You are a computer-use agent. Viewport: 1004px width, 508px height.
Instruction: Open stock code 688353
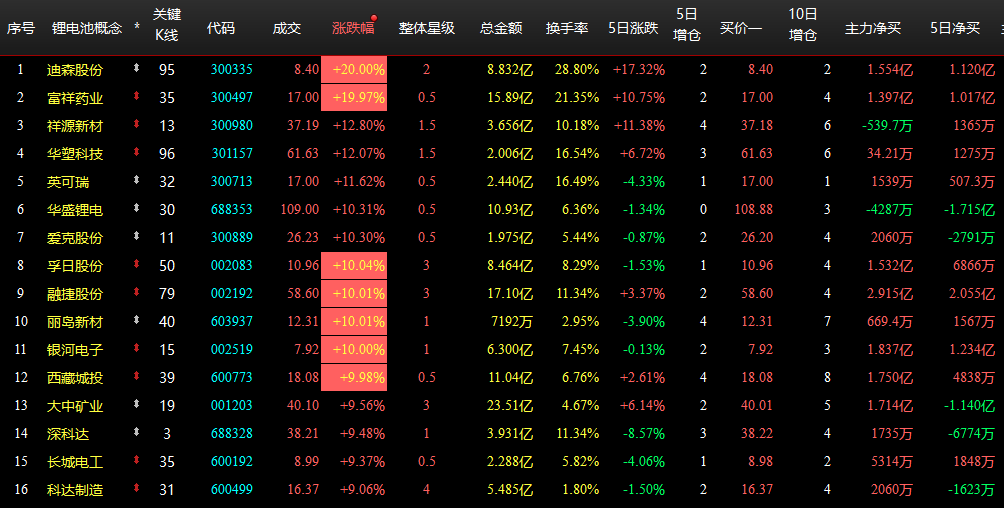pyautogui.click(x=232, y=209)
